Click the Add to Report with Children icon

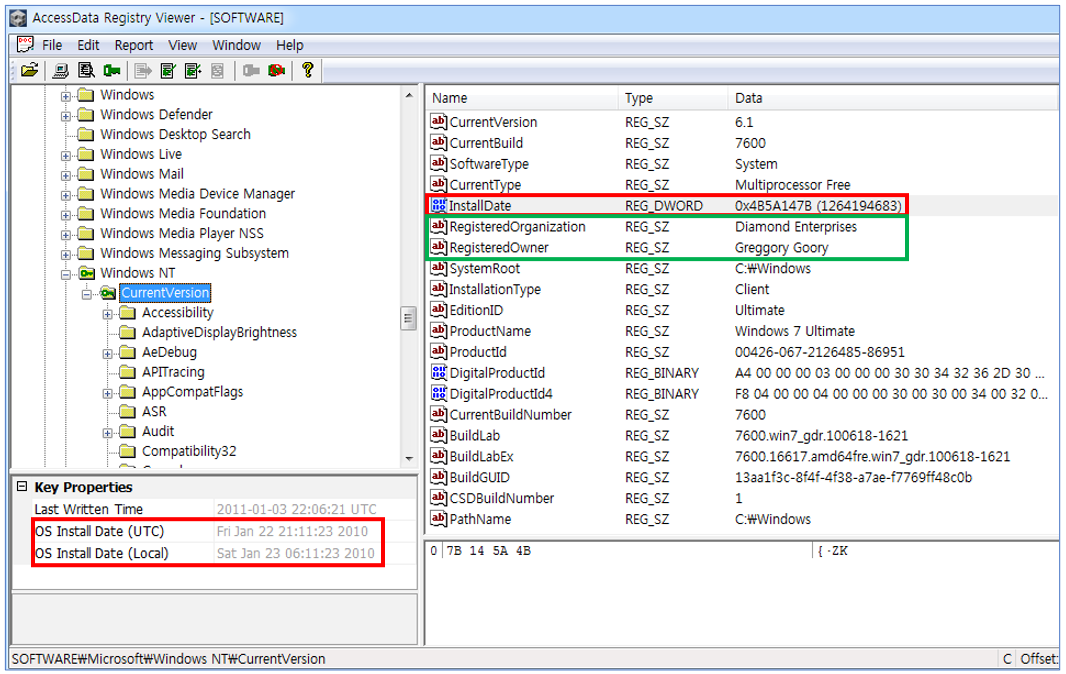coord(193,70)
